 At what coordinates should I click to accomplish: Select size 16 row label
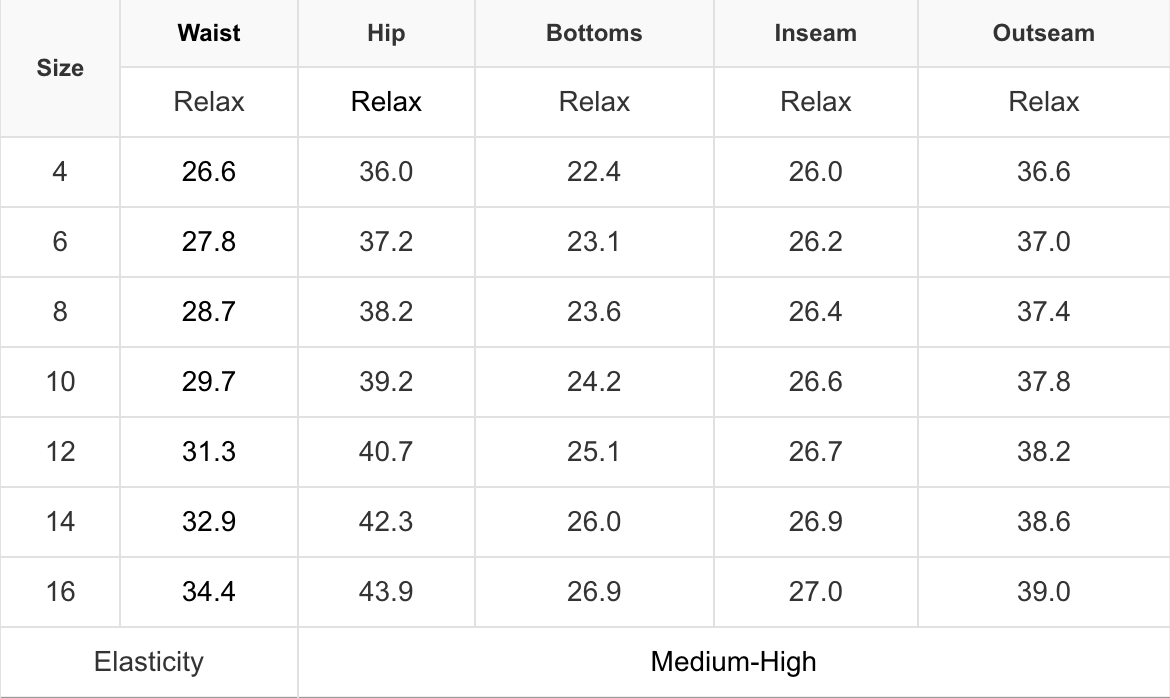point(60,592)
